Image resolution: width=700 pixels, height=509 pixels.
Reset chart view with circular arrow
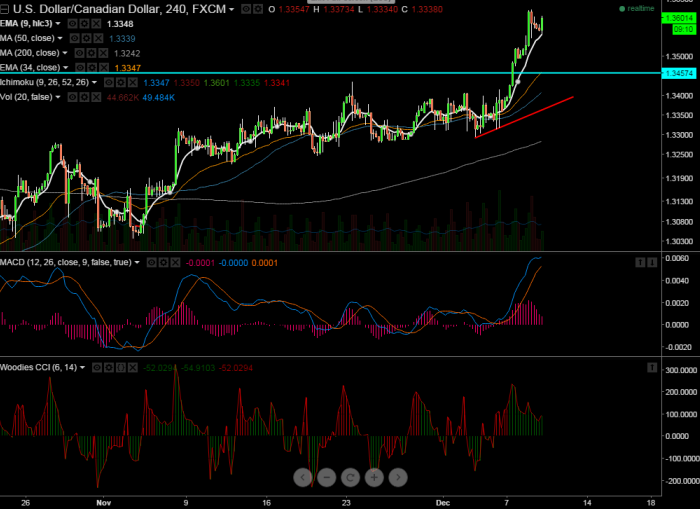pos(350,478)
